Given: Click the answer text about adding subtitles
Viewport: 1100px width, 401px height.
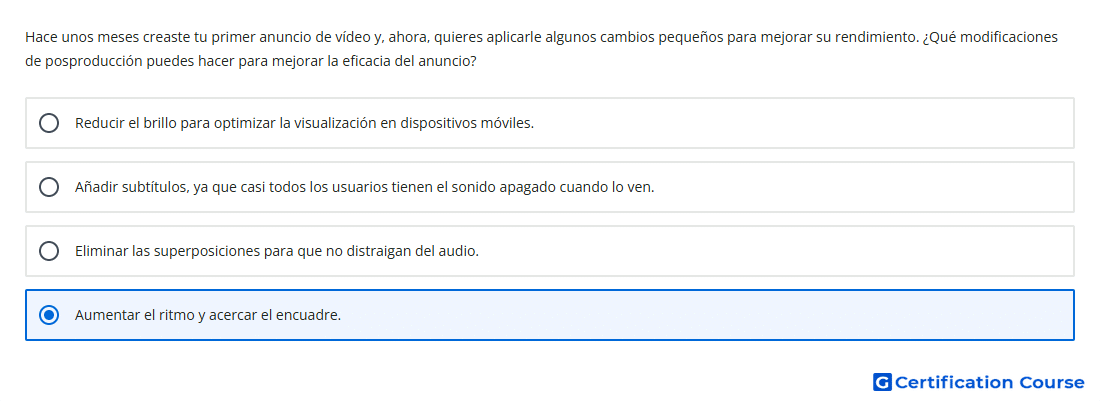Looking at the screenshot, I should (x=365, y=187).
